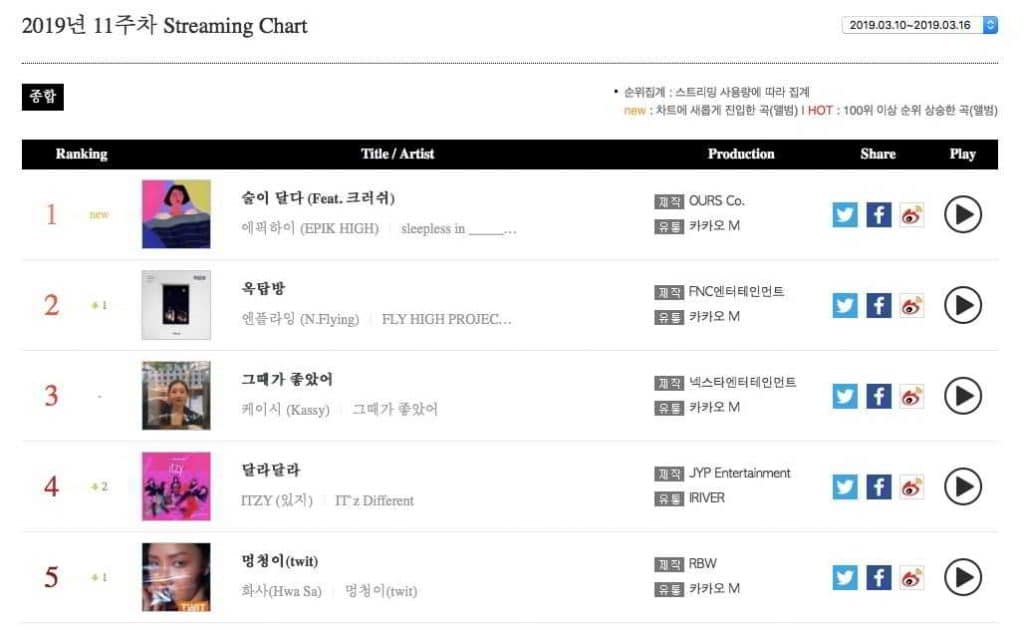Click the 에픽하이 (EPIK HIGH) artist link
The image size is (1024, 630).
pyautogui.click(x=310, y=228)
